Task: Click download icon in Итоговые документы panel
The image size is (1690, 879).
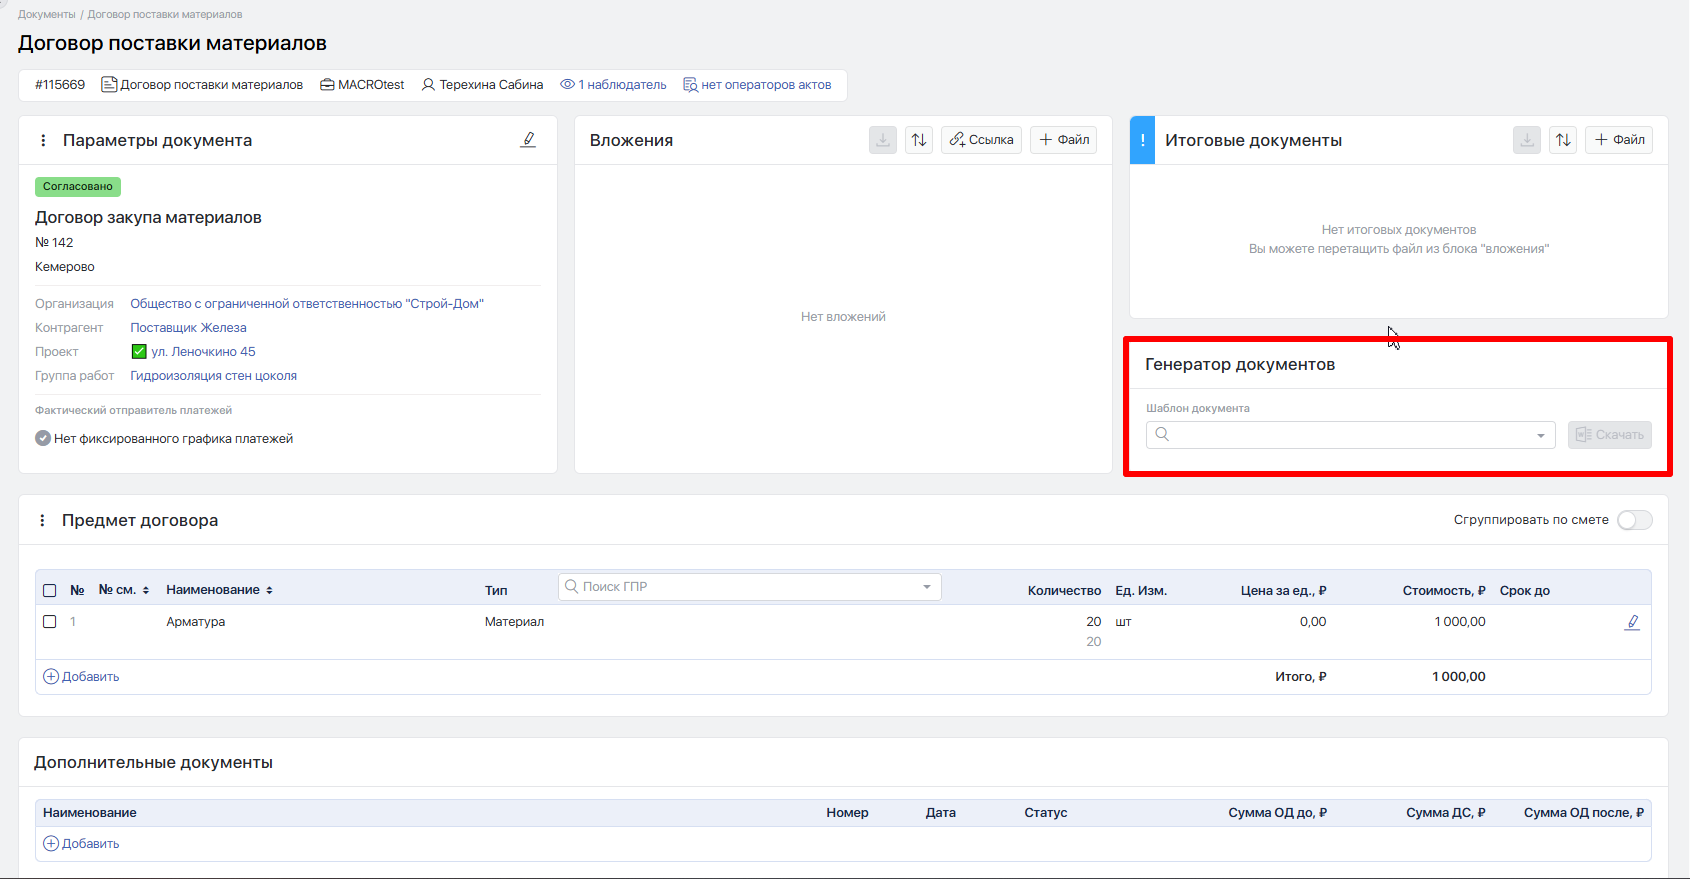Action: (x=1526, y=140)
